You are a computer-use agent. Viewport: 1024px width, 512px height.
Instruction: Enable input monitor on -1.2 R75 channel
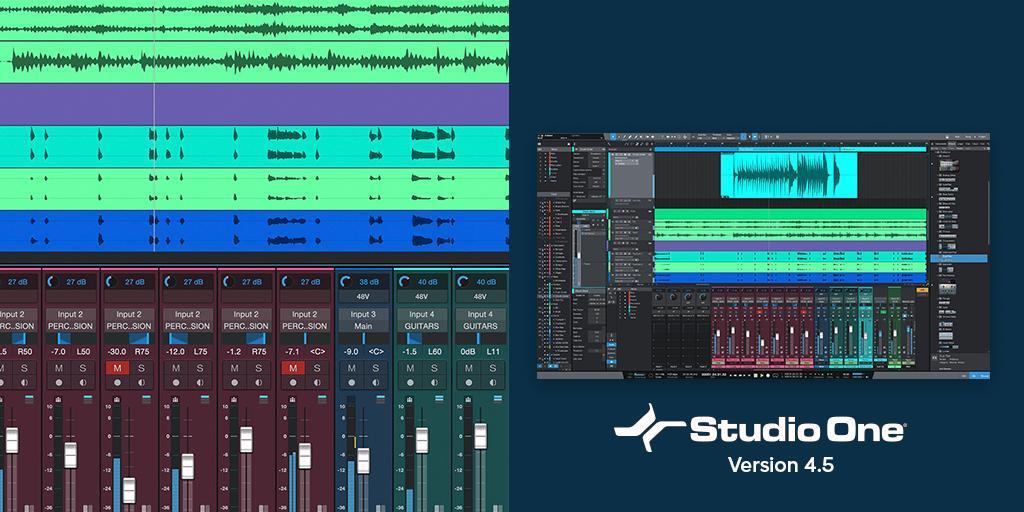[259, 383]
